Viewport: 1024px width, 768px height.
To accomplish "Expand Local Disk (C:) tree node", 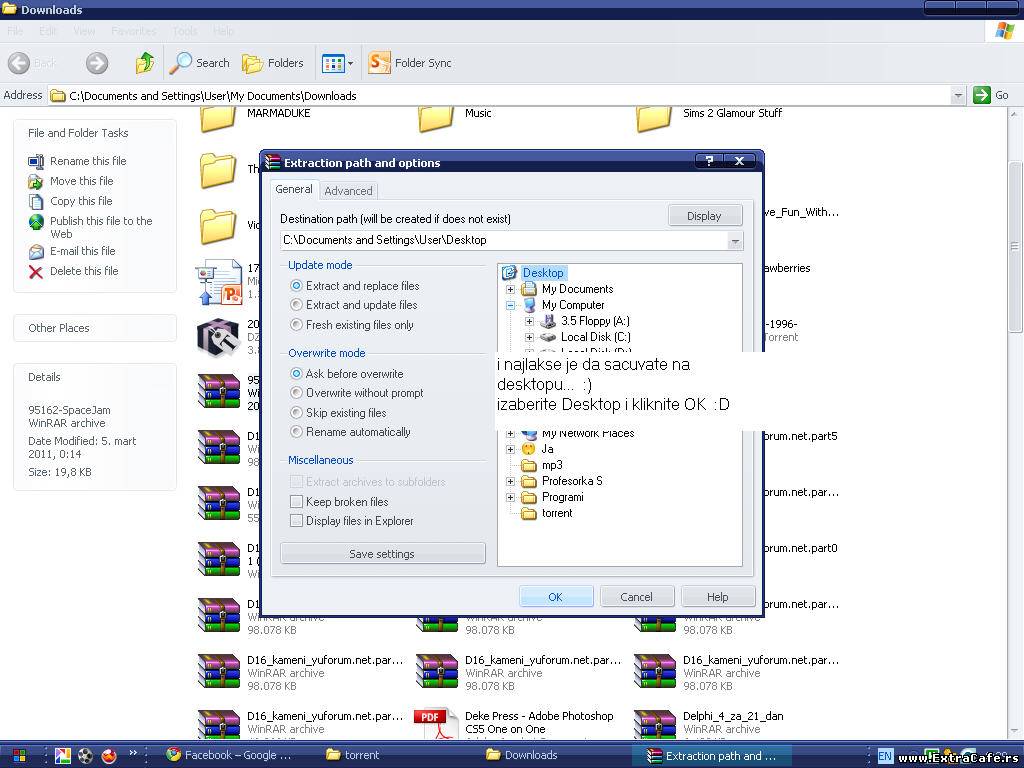I will (530, 338).
